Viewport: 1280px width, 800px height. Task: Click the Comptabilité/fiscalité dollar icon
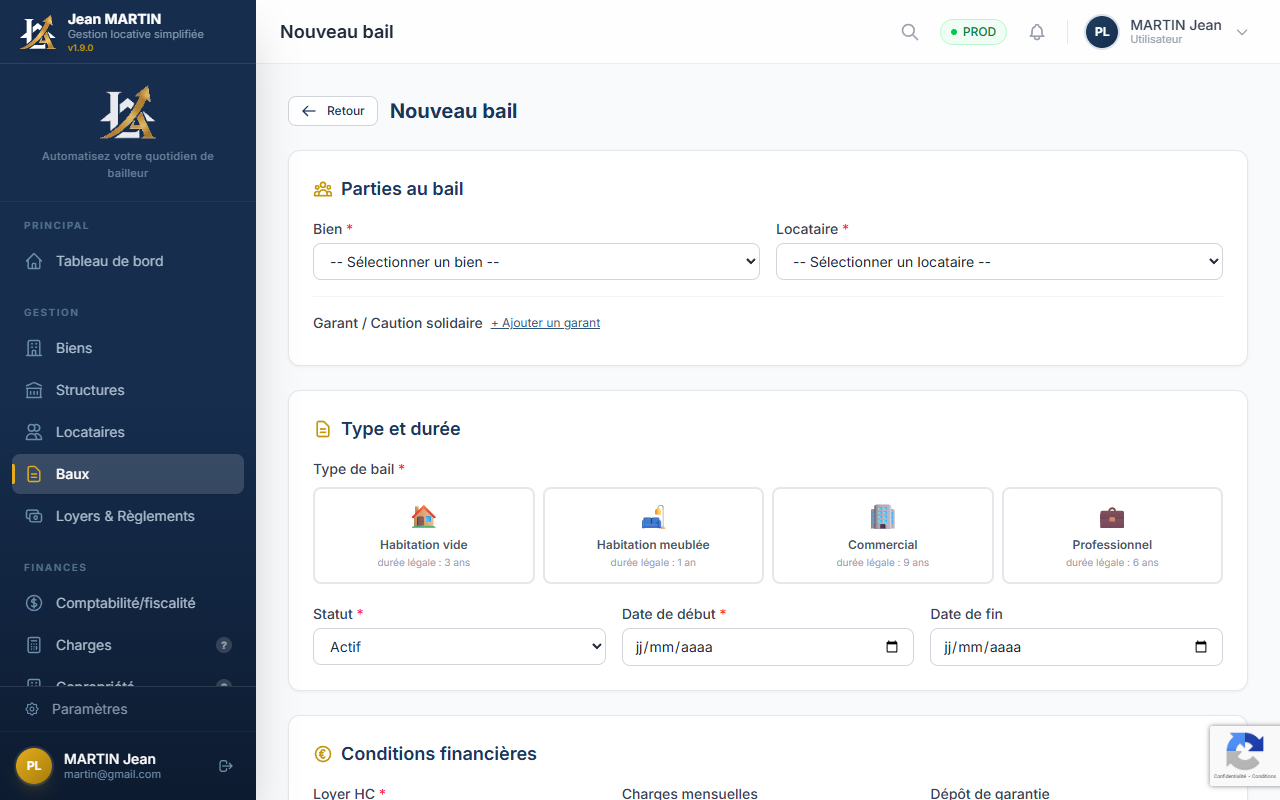(34, 603)
